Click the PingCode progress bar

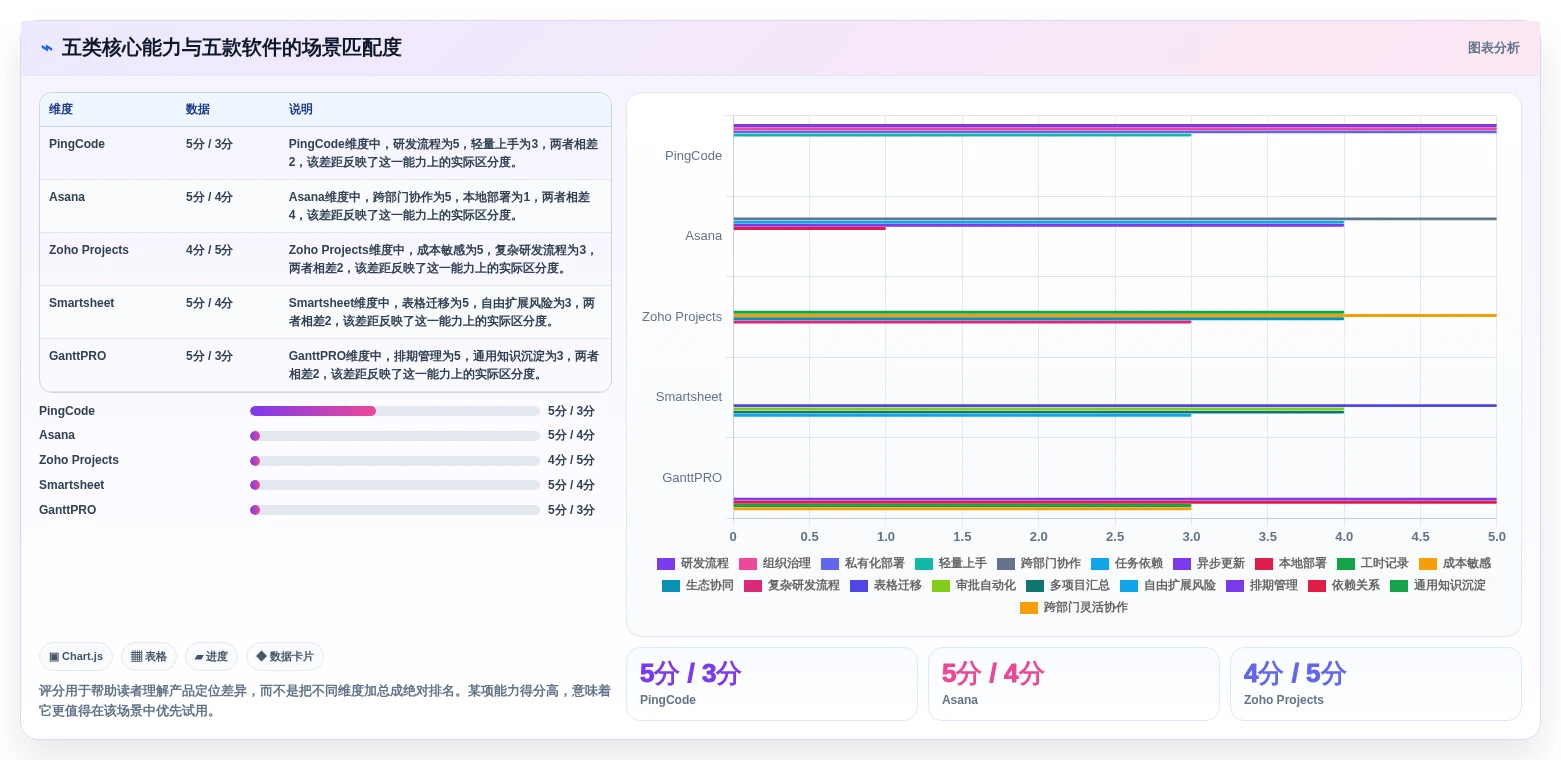395,411
